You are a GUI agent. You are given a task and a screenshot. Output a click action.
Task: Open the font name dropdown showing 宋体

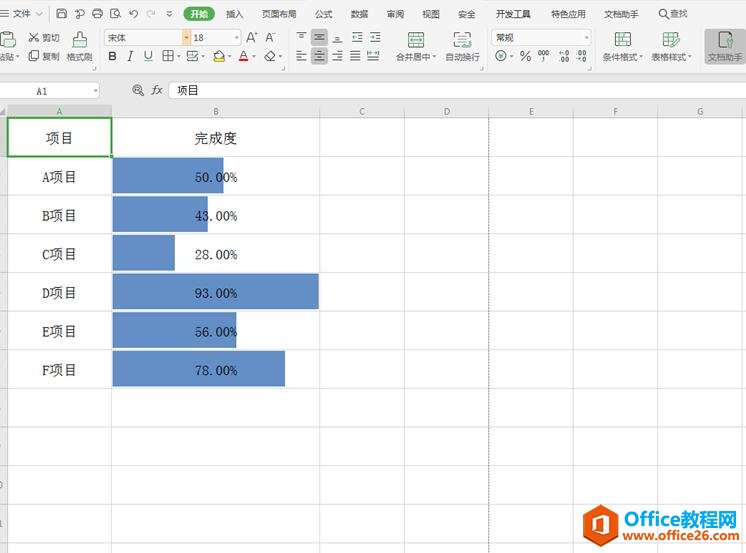pos(186,37)
